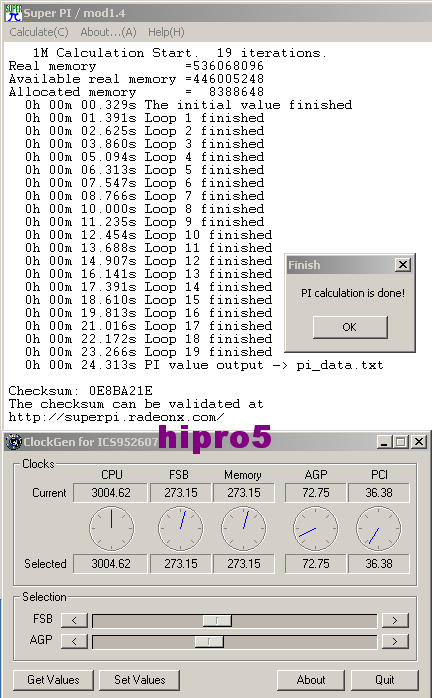Close the Finish dialog with X button
The image size is (432, 698).
(x=403, y=264)
